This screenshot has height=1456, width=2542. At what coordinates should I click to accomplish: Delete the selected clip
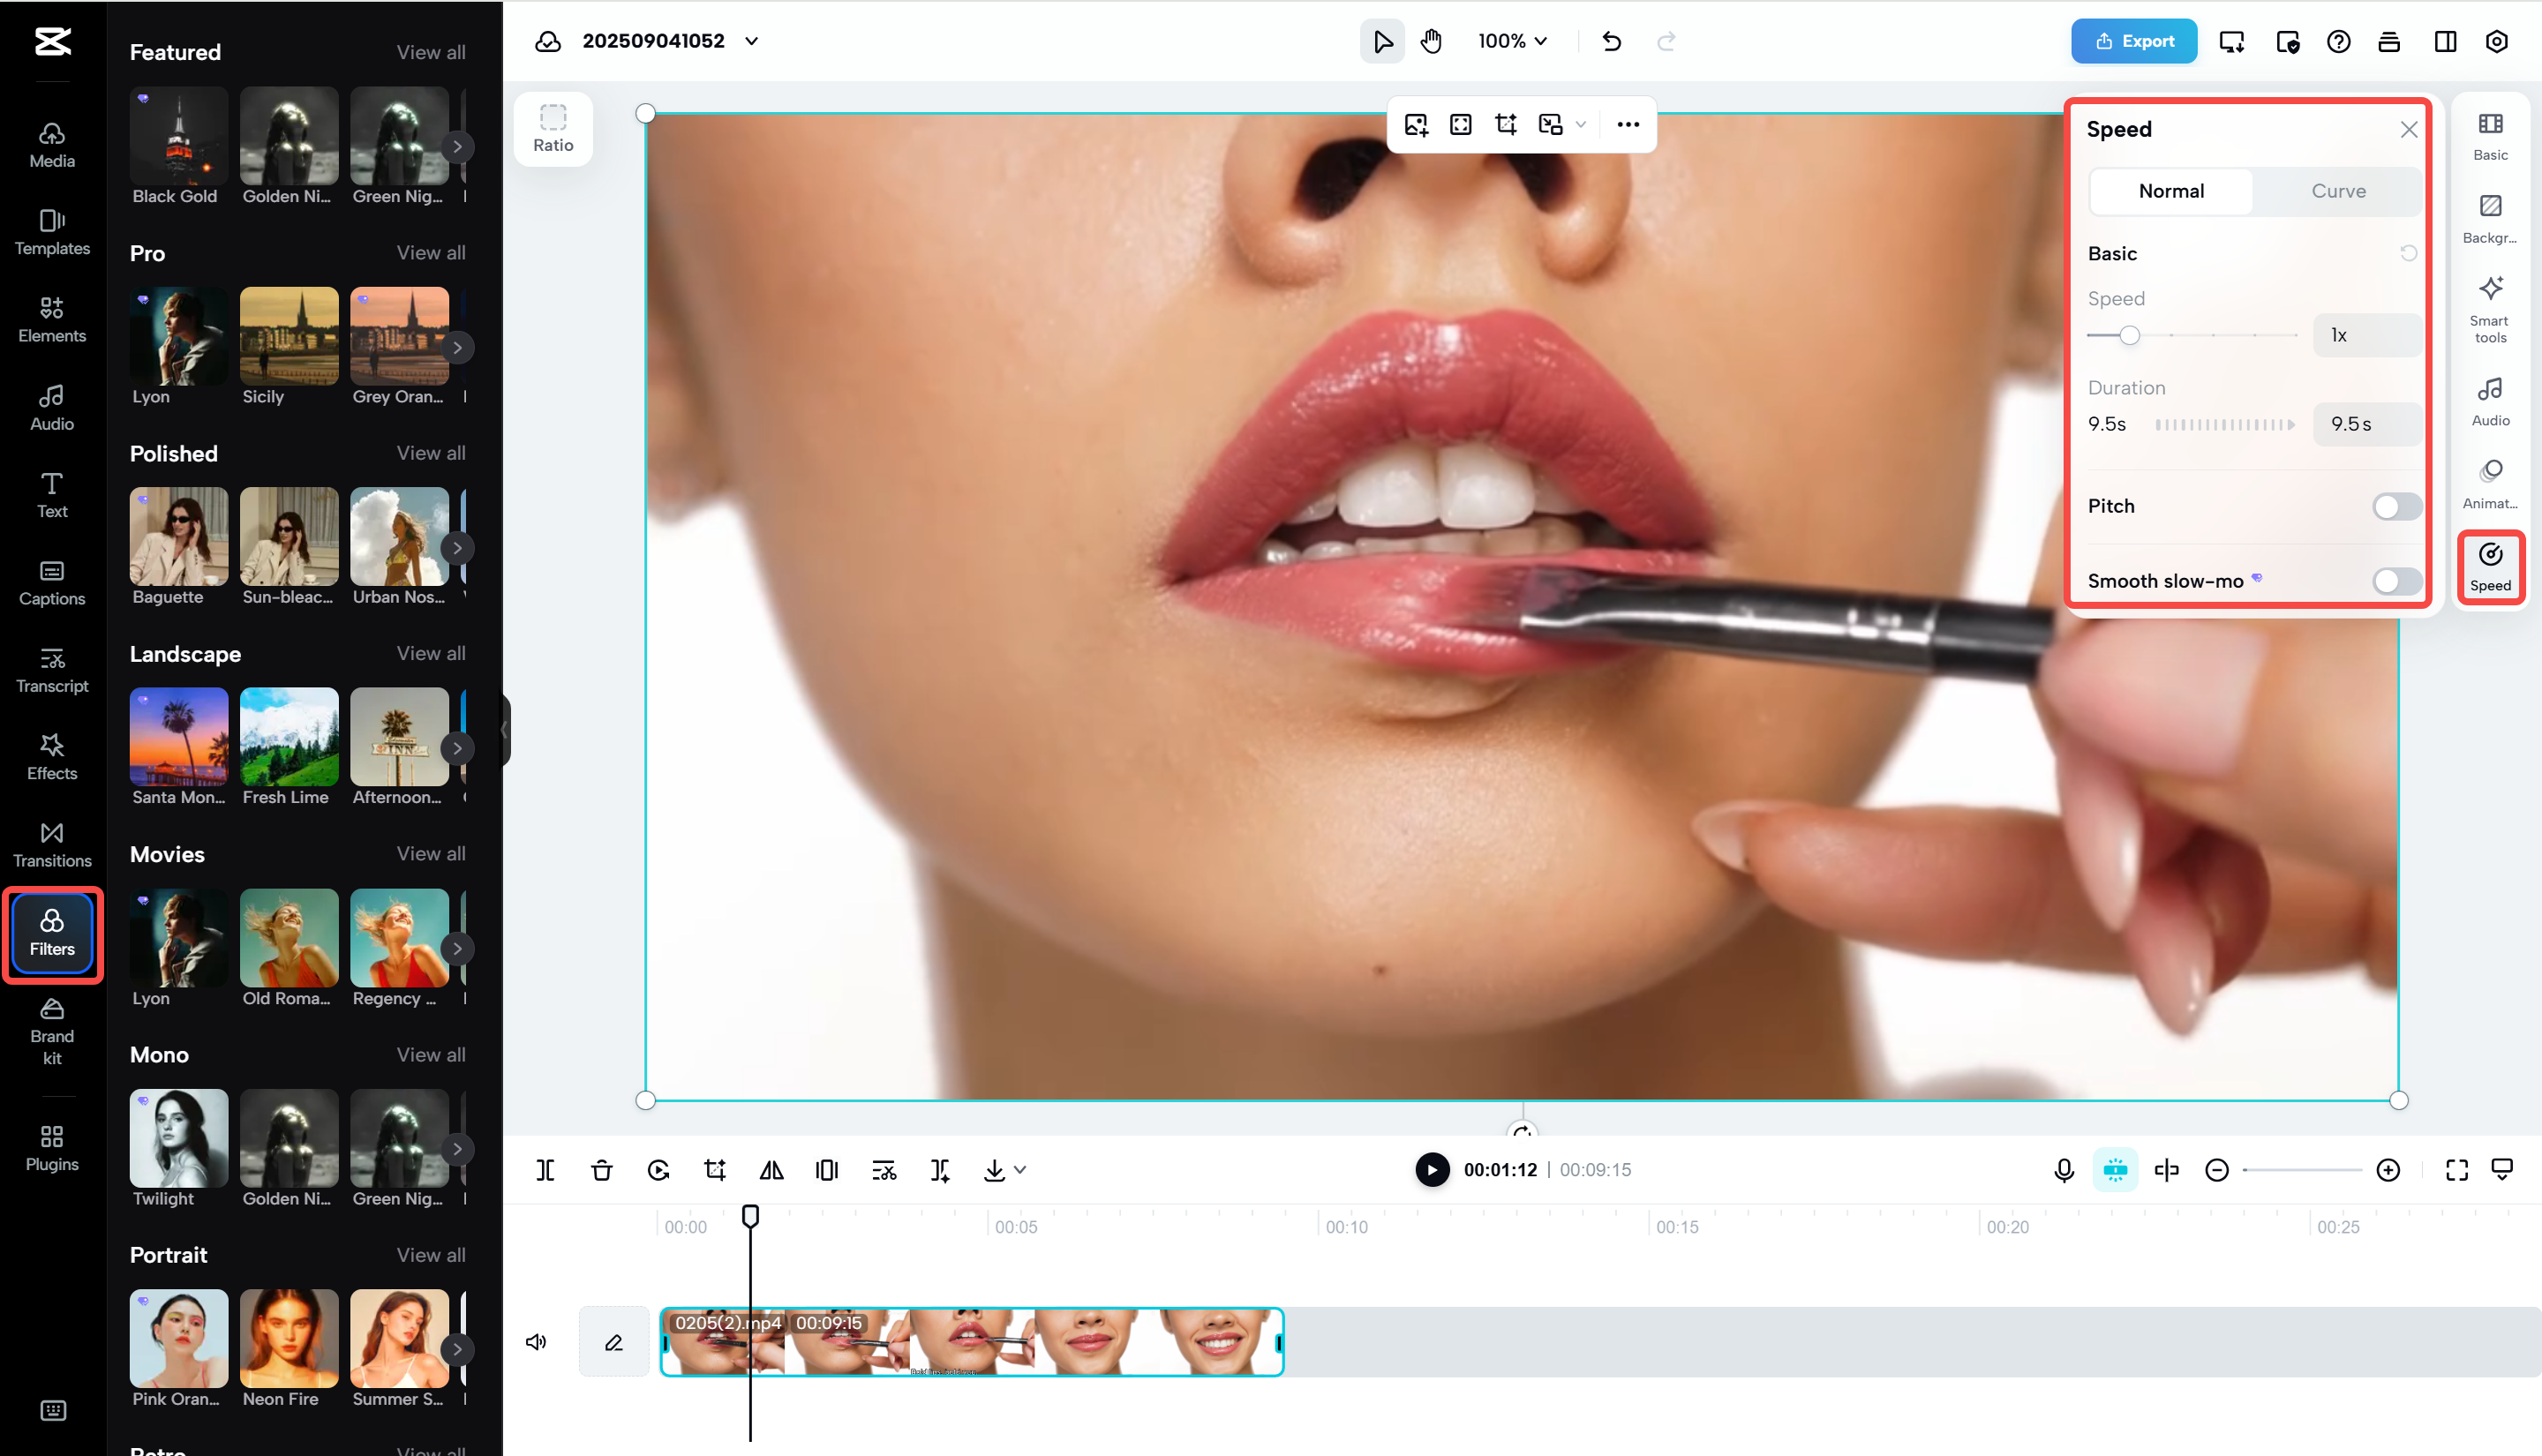601,1169
